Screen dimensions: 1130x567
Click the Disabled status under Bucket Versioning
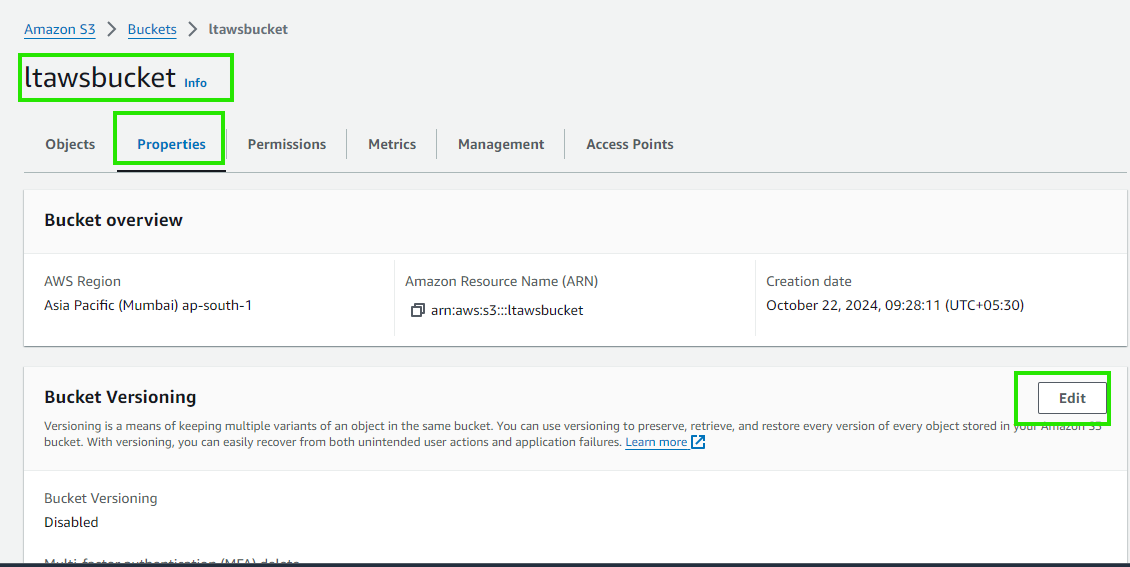[71, 522]
